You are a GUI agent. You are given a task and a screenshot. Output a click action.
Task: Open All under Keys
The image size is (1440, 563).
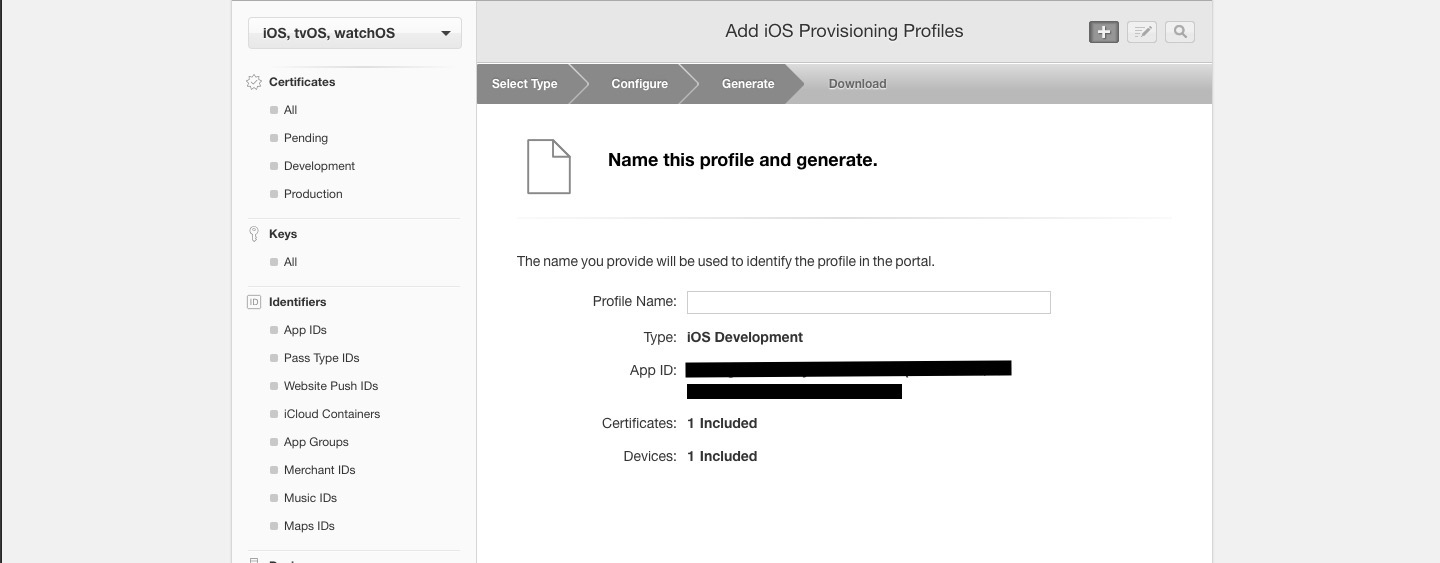tap(290, 262)
